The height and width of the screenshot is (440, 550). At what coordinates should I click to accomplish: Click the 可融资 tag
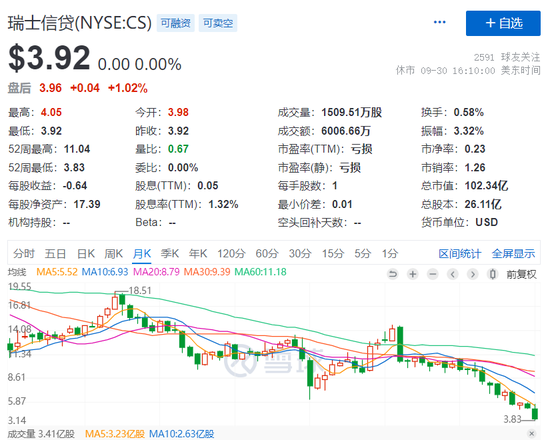pos(175,23)
